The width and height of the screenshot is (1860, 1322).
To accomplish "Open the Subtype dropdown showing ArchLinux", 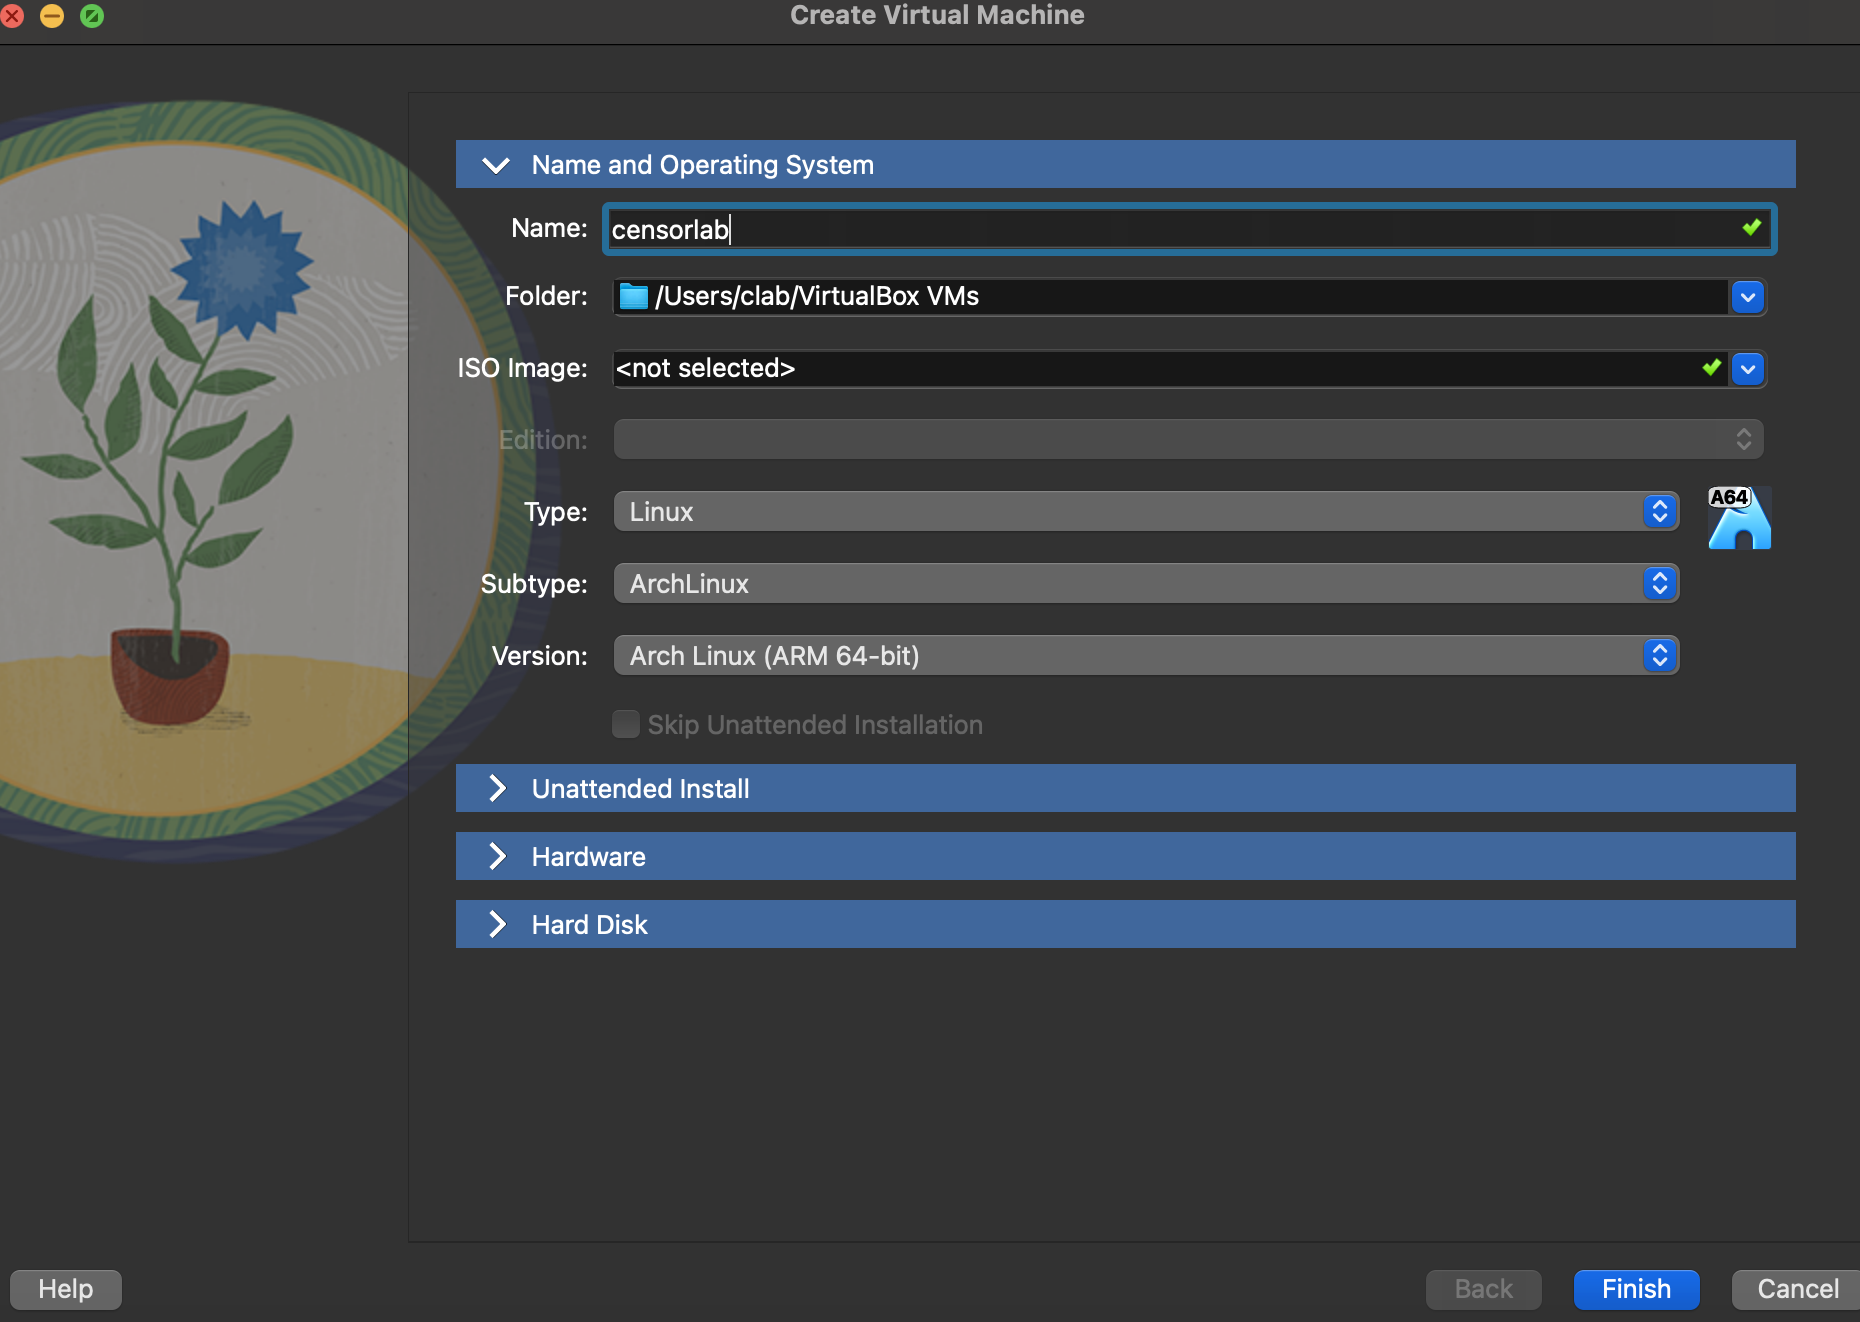I will coord(1145,584).
